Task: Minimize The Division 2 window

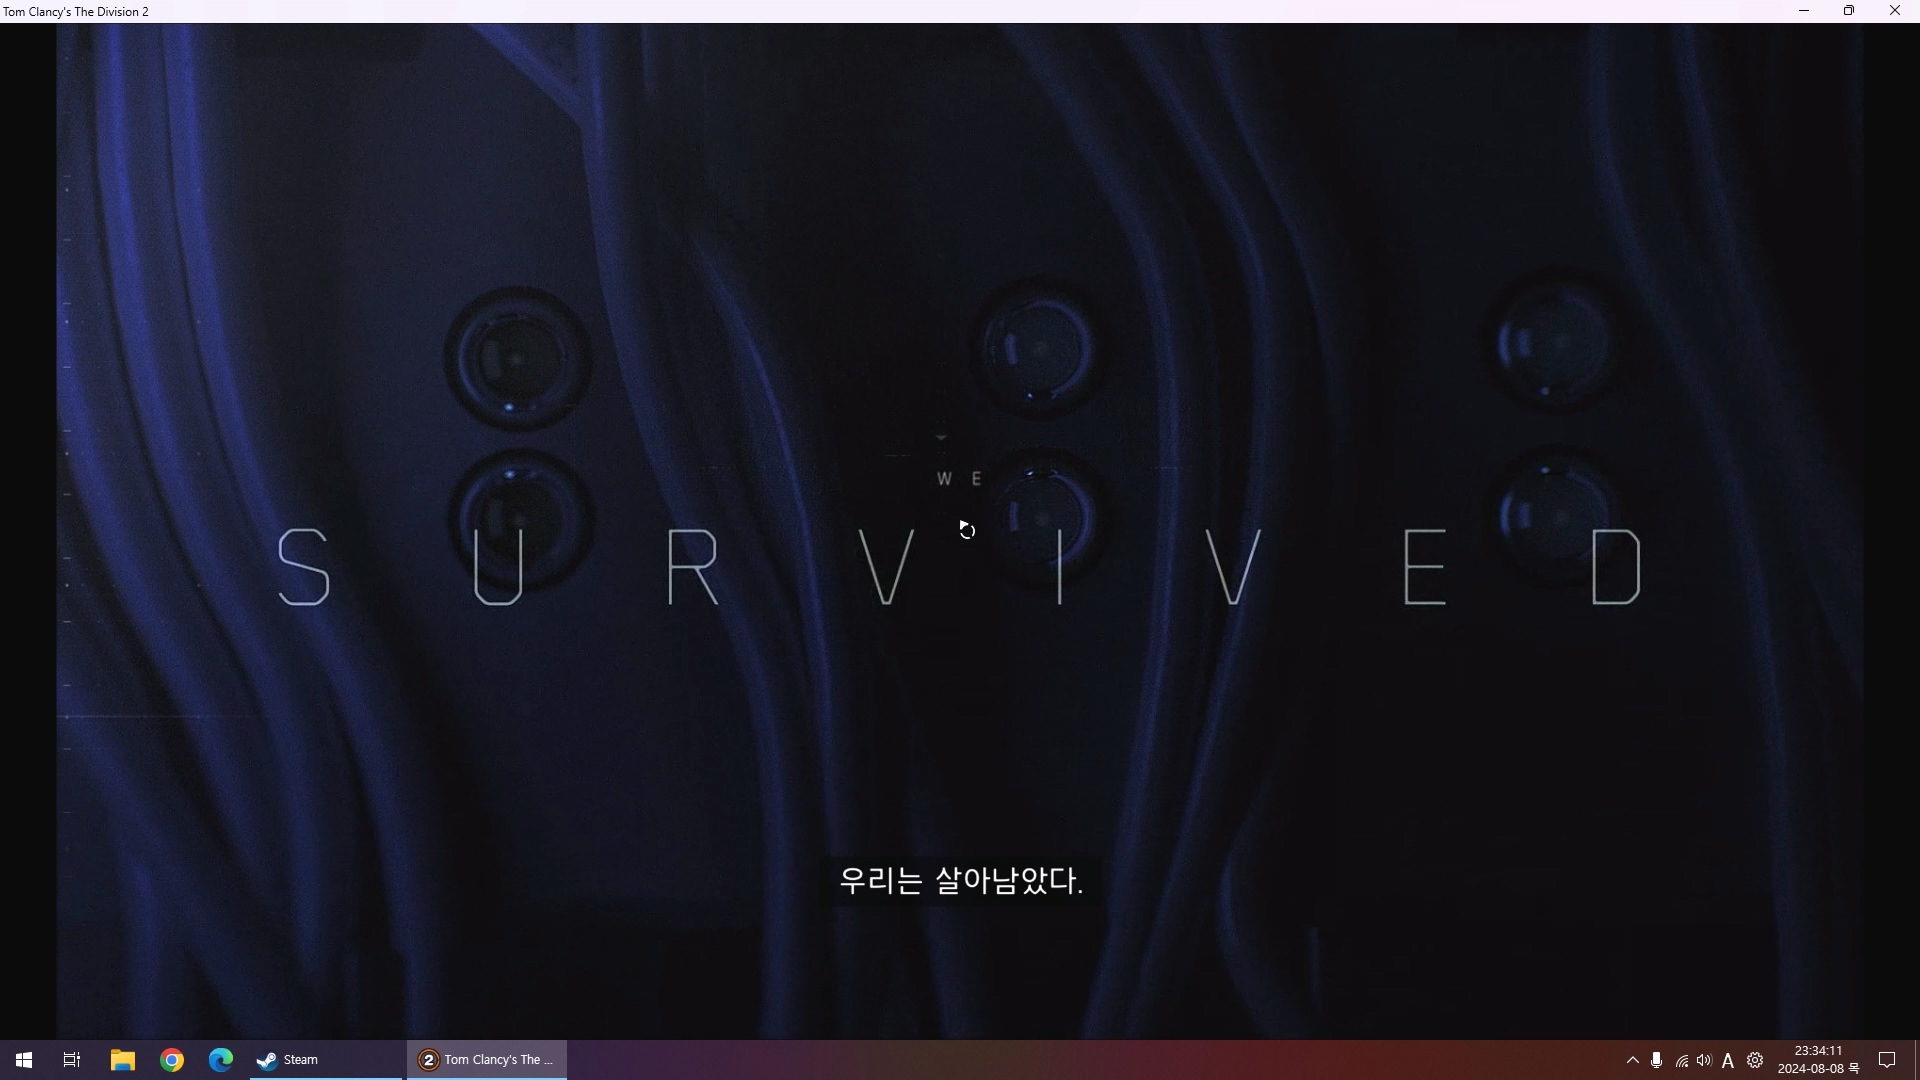Action: 1804,11
